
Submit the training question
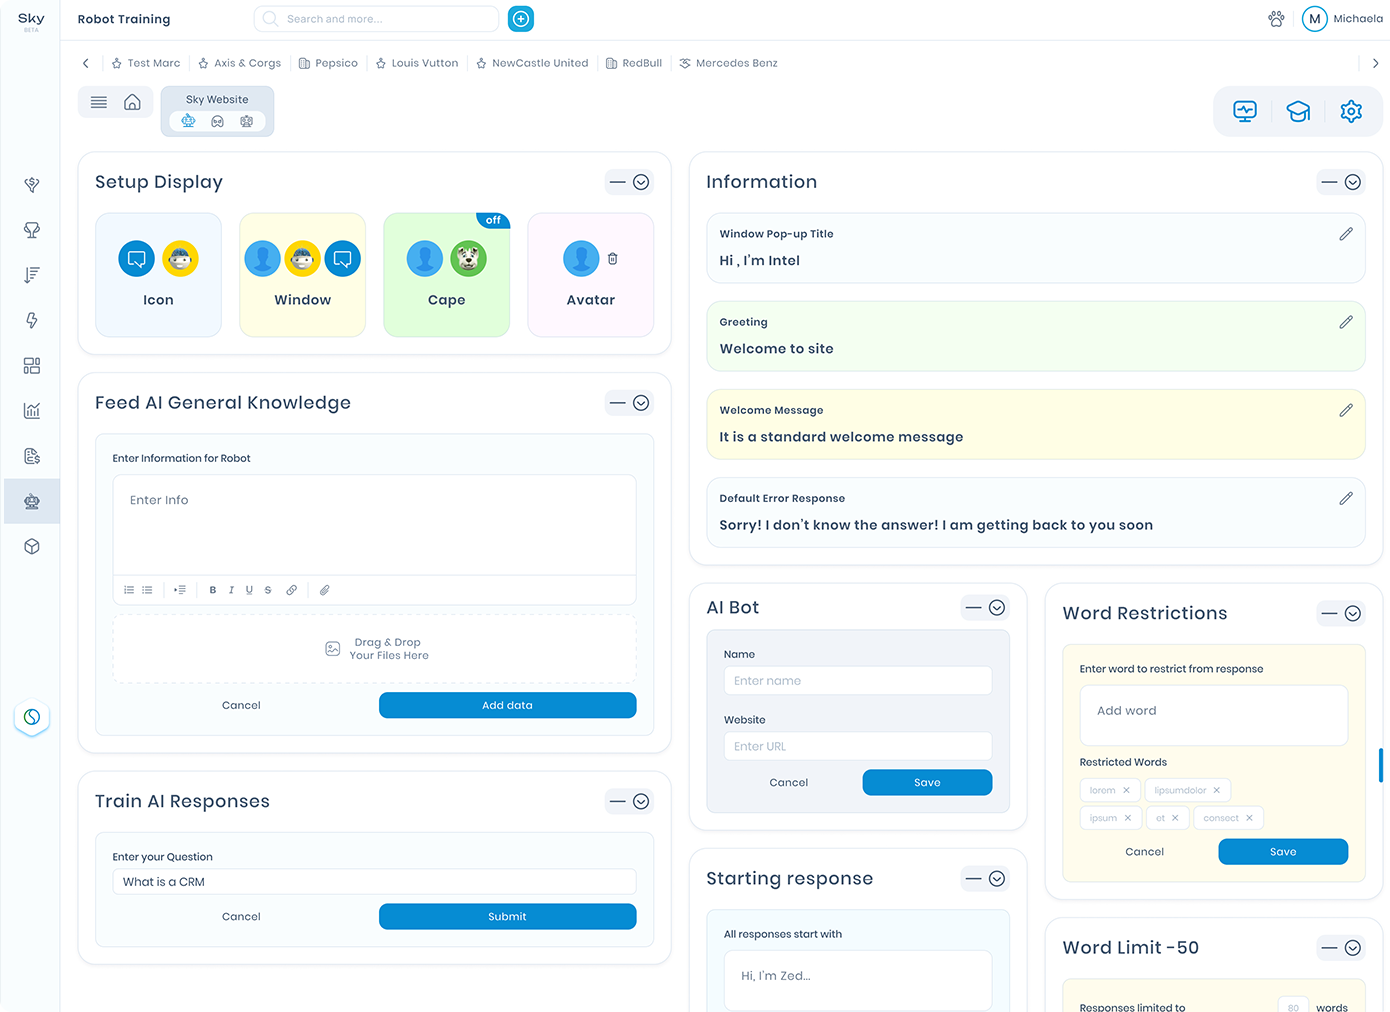click(507, 916)
